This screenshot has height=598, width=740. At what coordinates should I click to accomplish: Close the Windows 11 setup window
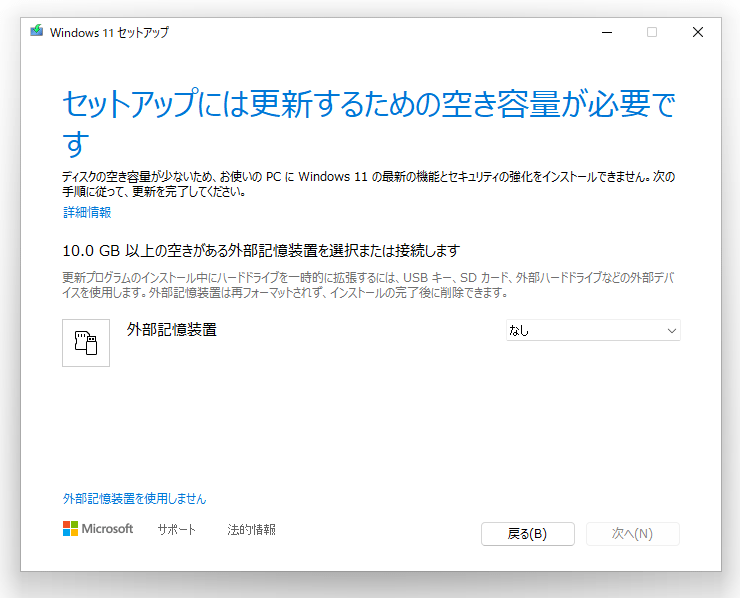pyautogui.click(x=698, y=32)
